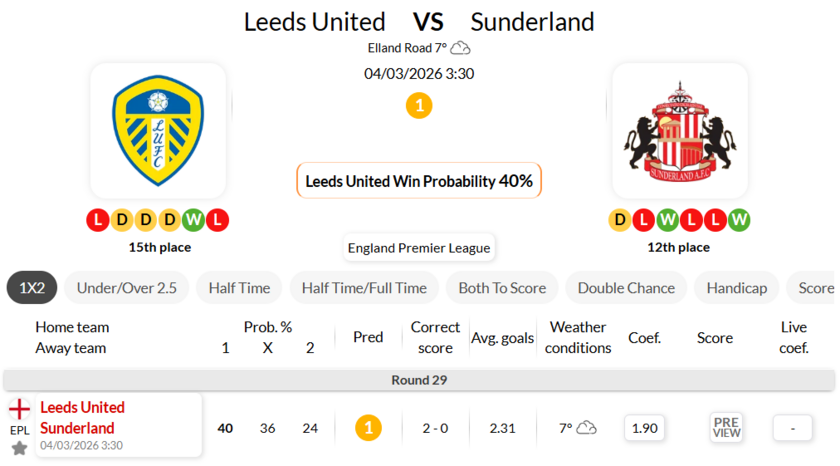Open the England Premier League link
The height and width of the screenshot is (466, 840).
point(419,248)
